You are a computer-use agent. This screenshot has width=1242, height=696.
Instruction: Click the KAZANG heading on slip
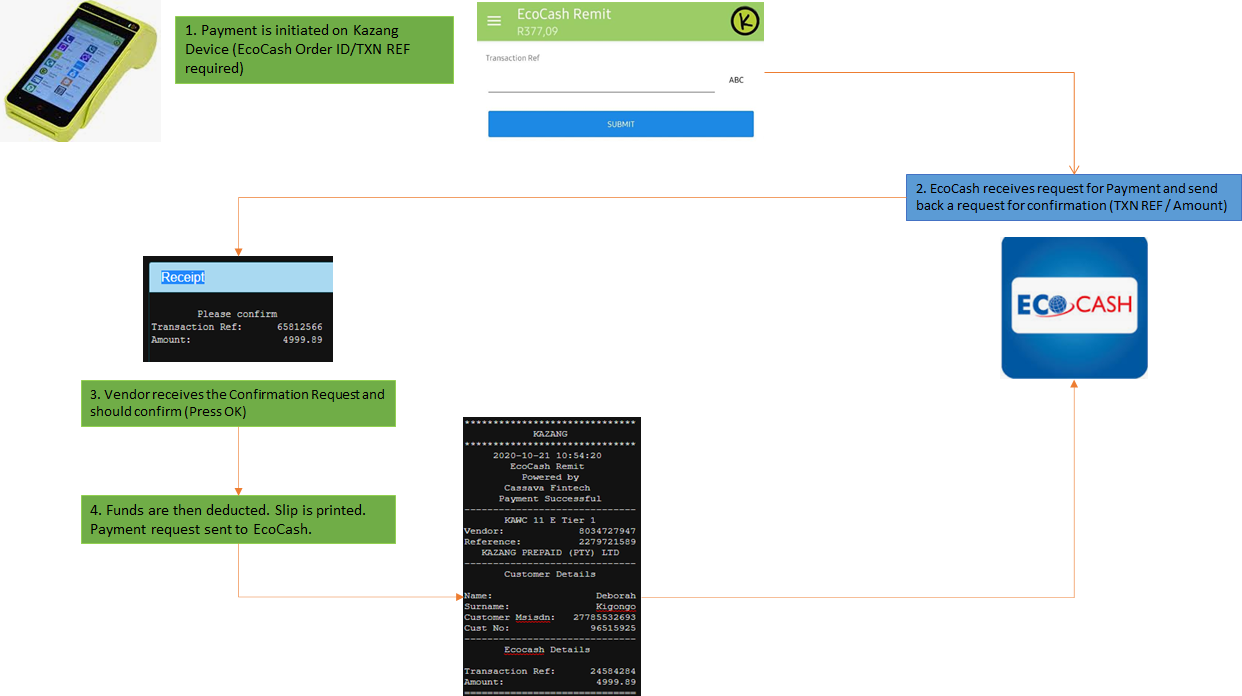[550, 434]
